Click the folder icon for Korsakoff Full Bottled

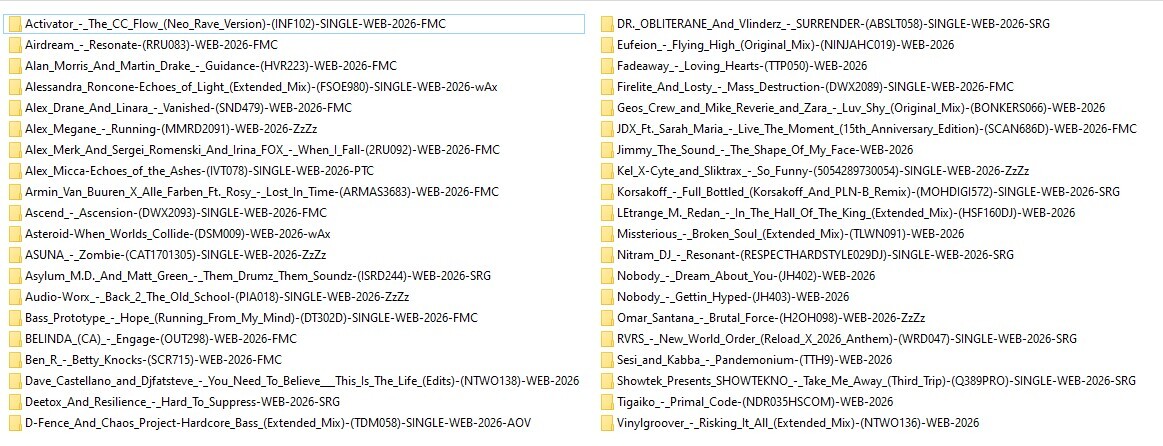point(607,191)
